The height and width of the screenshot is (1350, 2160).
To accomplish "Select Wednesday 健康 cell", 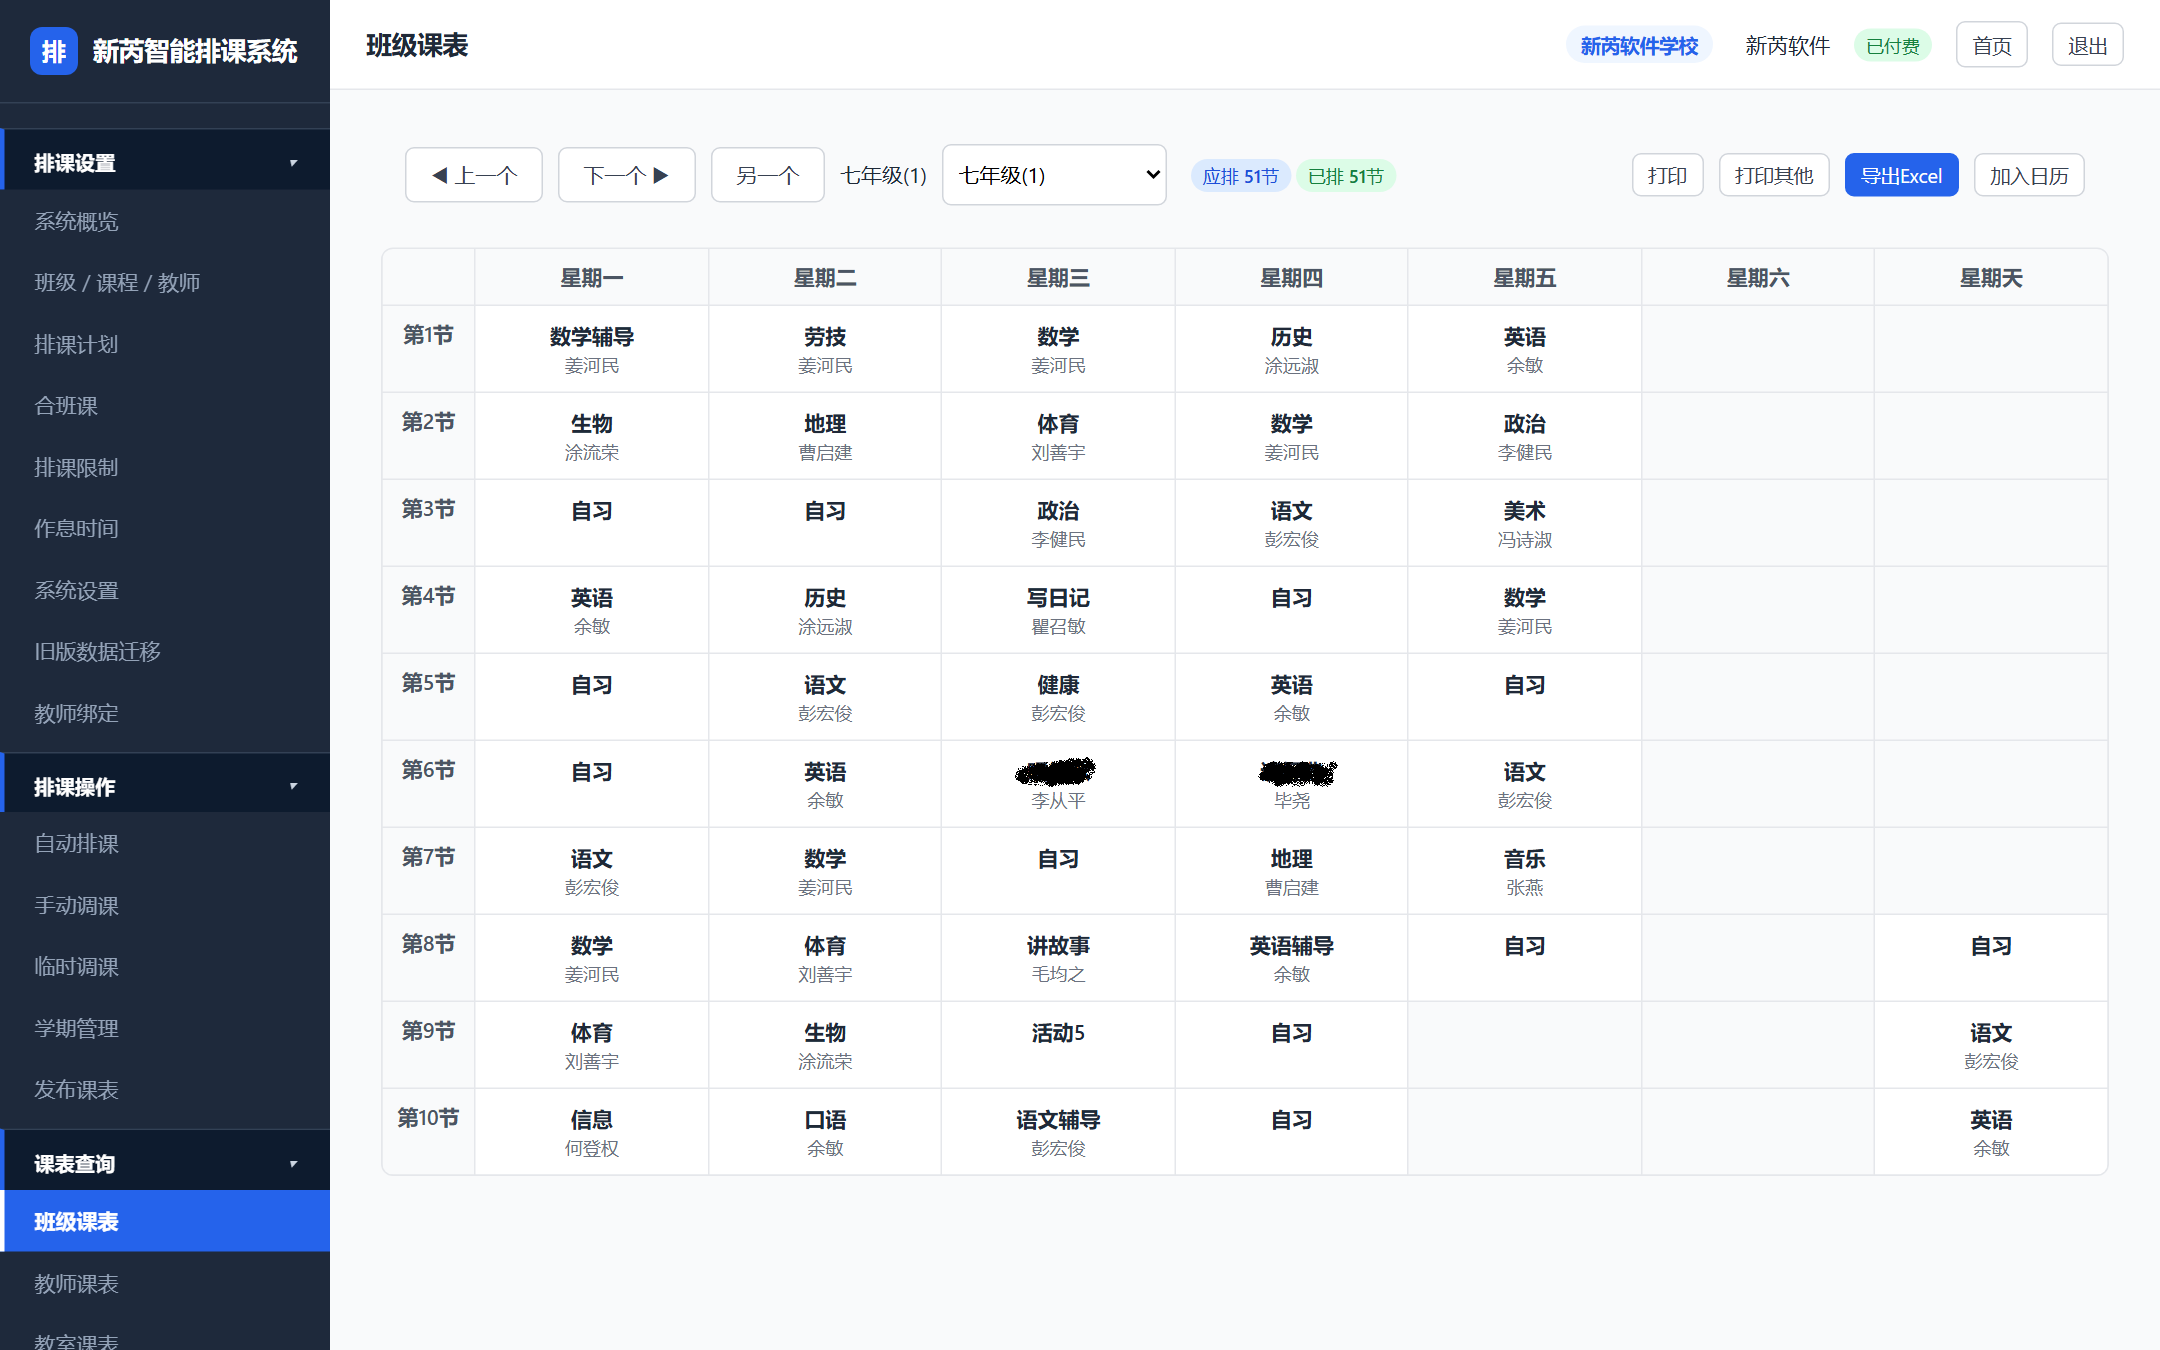I will coord(1058,697).
